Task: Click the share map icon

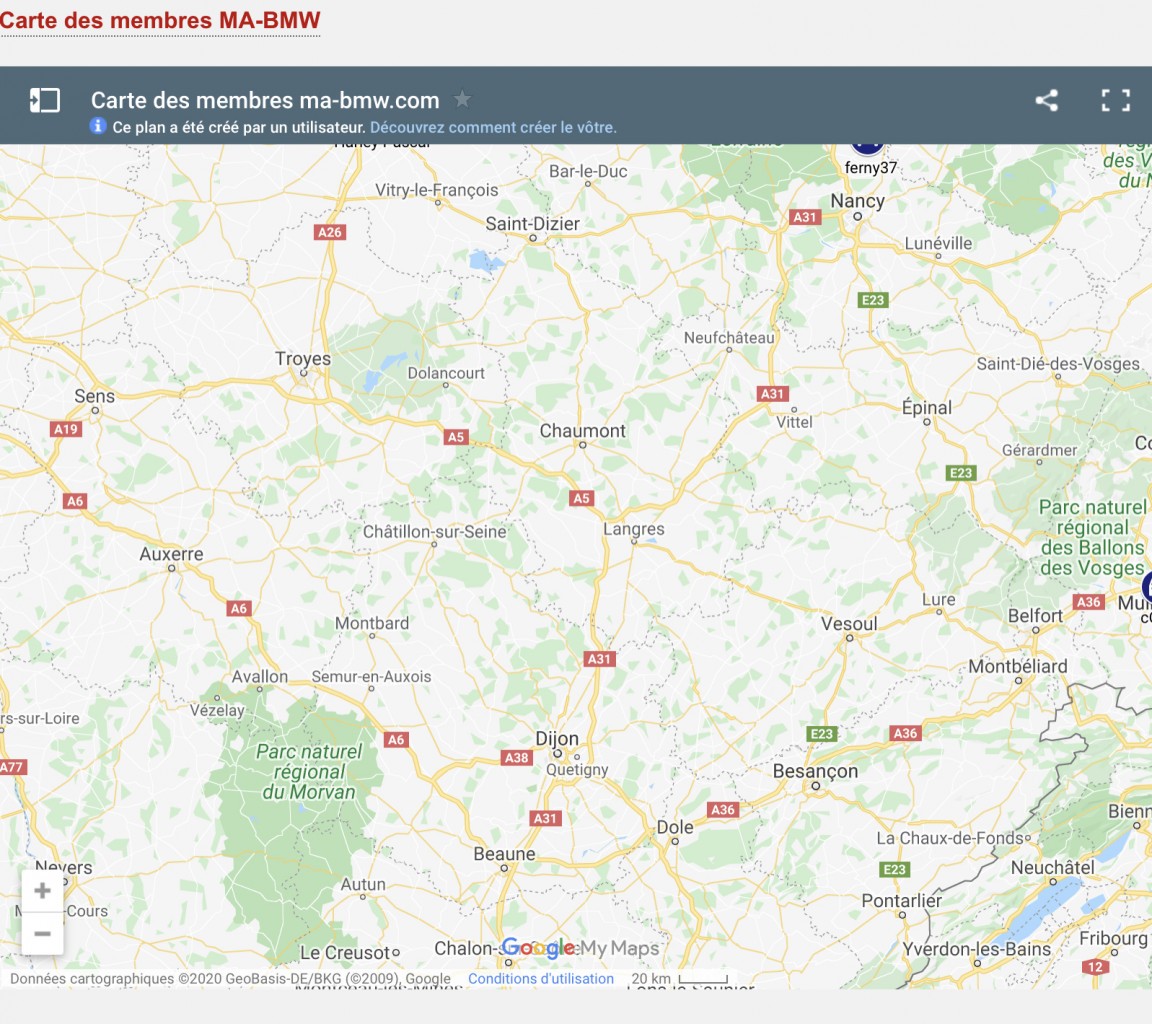Action: [1046, 100]
